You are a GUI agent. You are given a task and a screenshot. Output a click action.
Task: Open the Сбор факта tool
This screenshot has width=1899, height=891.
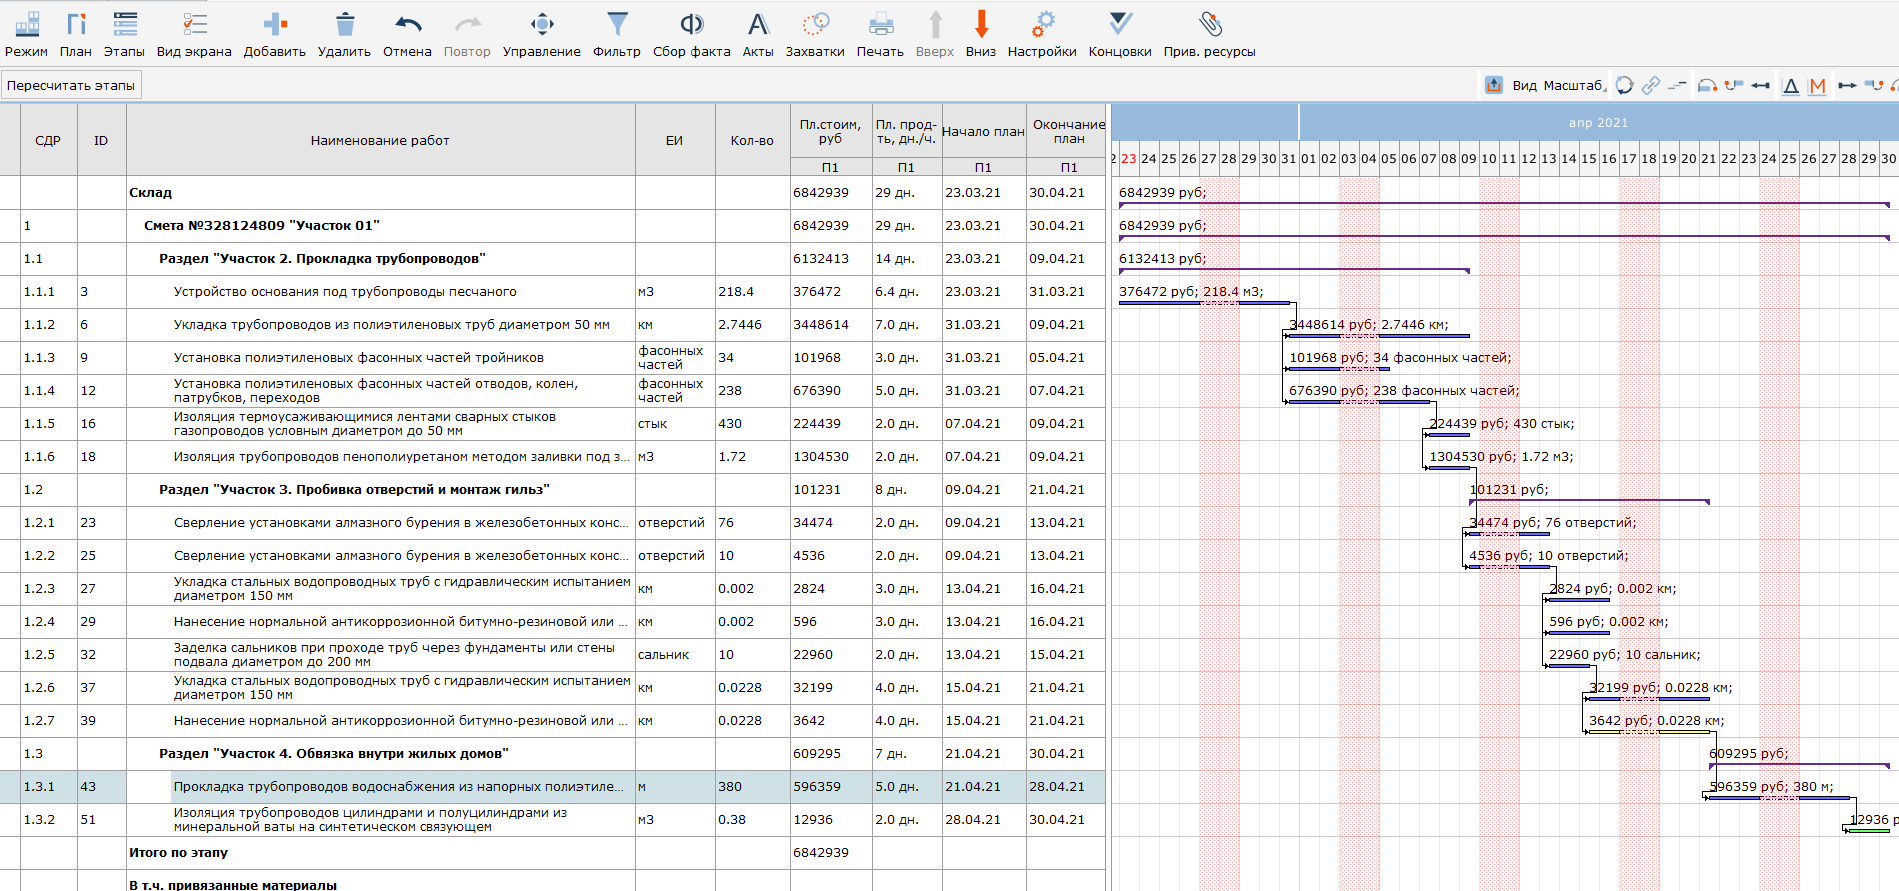pyautogui.click(x=691, y=34)
